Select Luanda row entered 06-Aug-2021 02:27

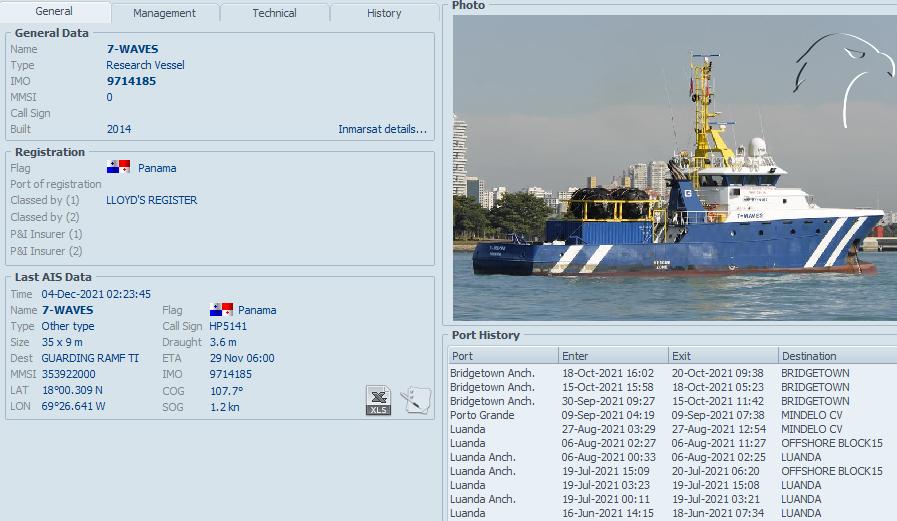click(673, 443)
